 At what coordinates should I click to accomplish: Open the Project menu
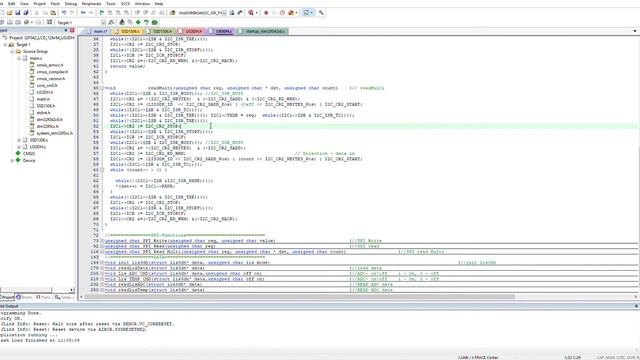tap(40, 4)
